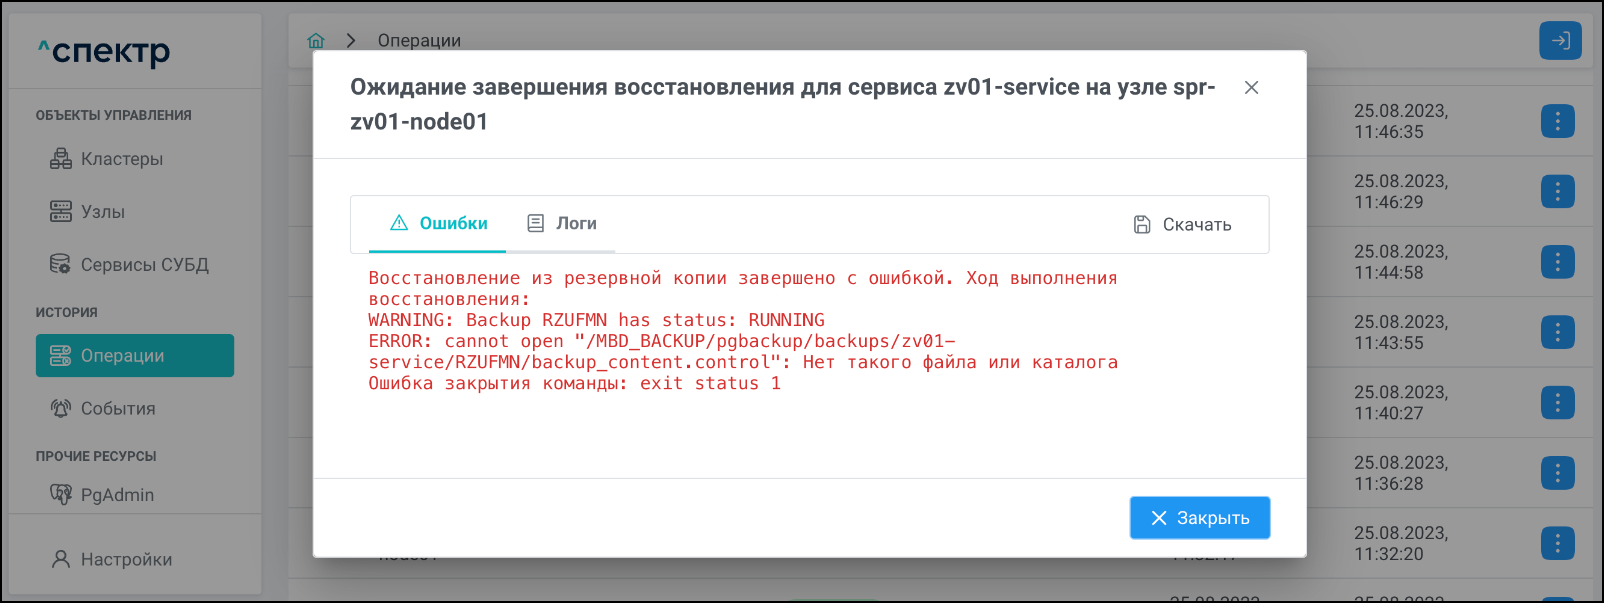Click the date cell 25.08.2023, 11:46:35
The width and height of the screenshot is (1604, 604).
pos(1401,121)
